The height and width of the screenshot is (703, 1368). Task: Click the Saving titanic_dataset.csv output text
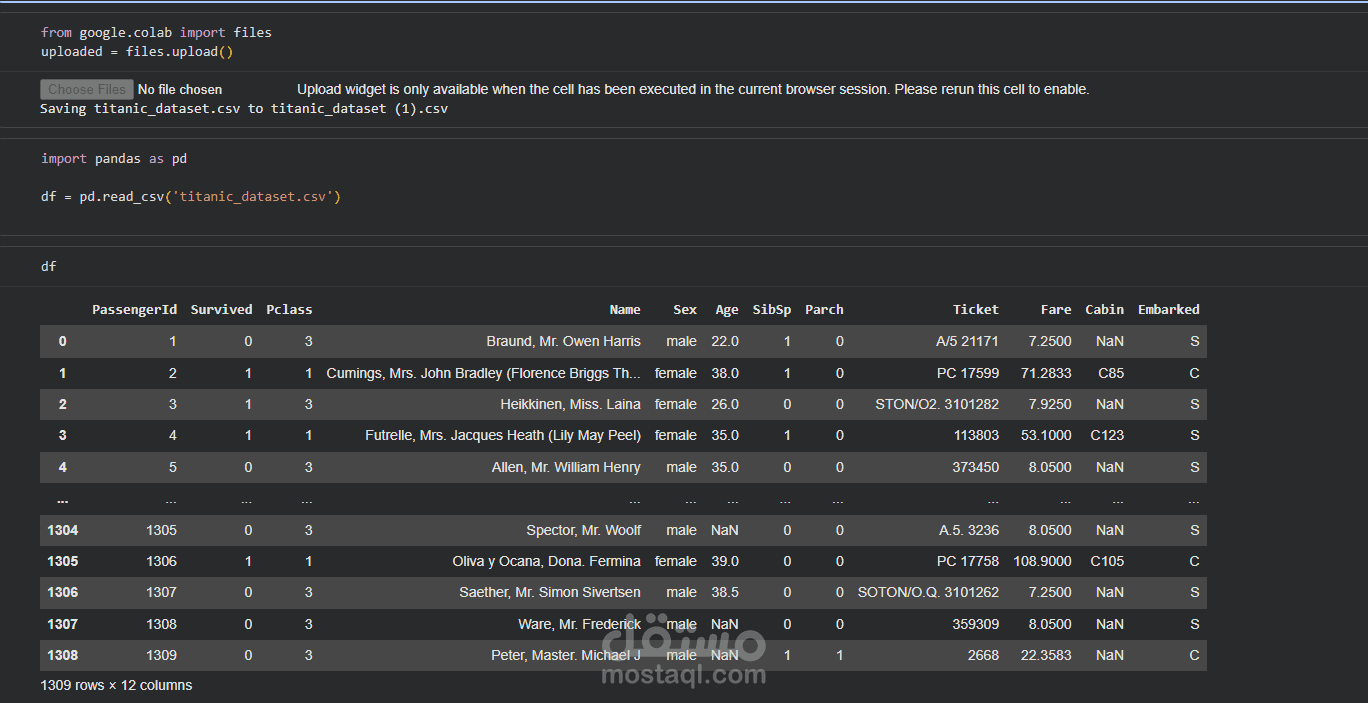pos(244,108)
